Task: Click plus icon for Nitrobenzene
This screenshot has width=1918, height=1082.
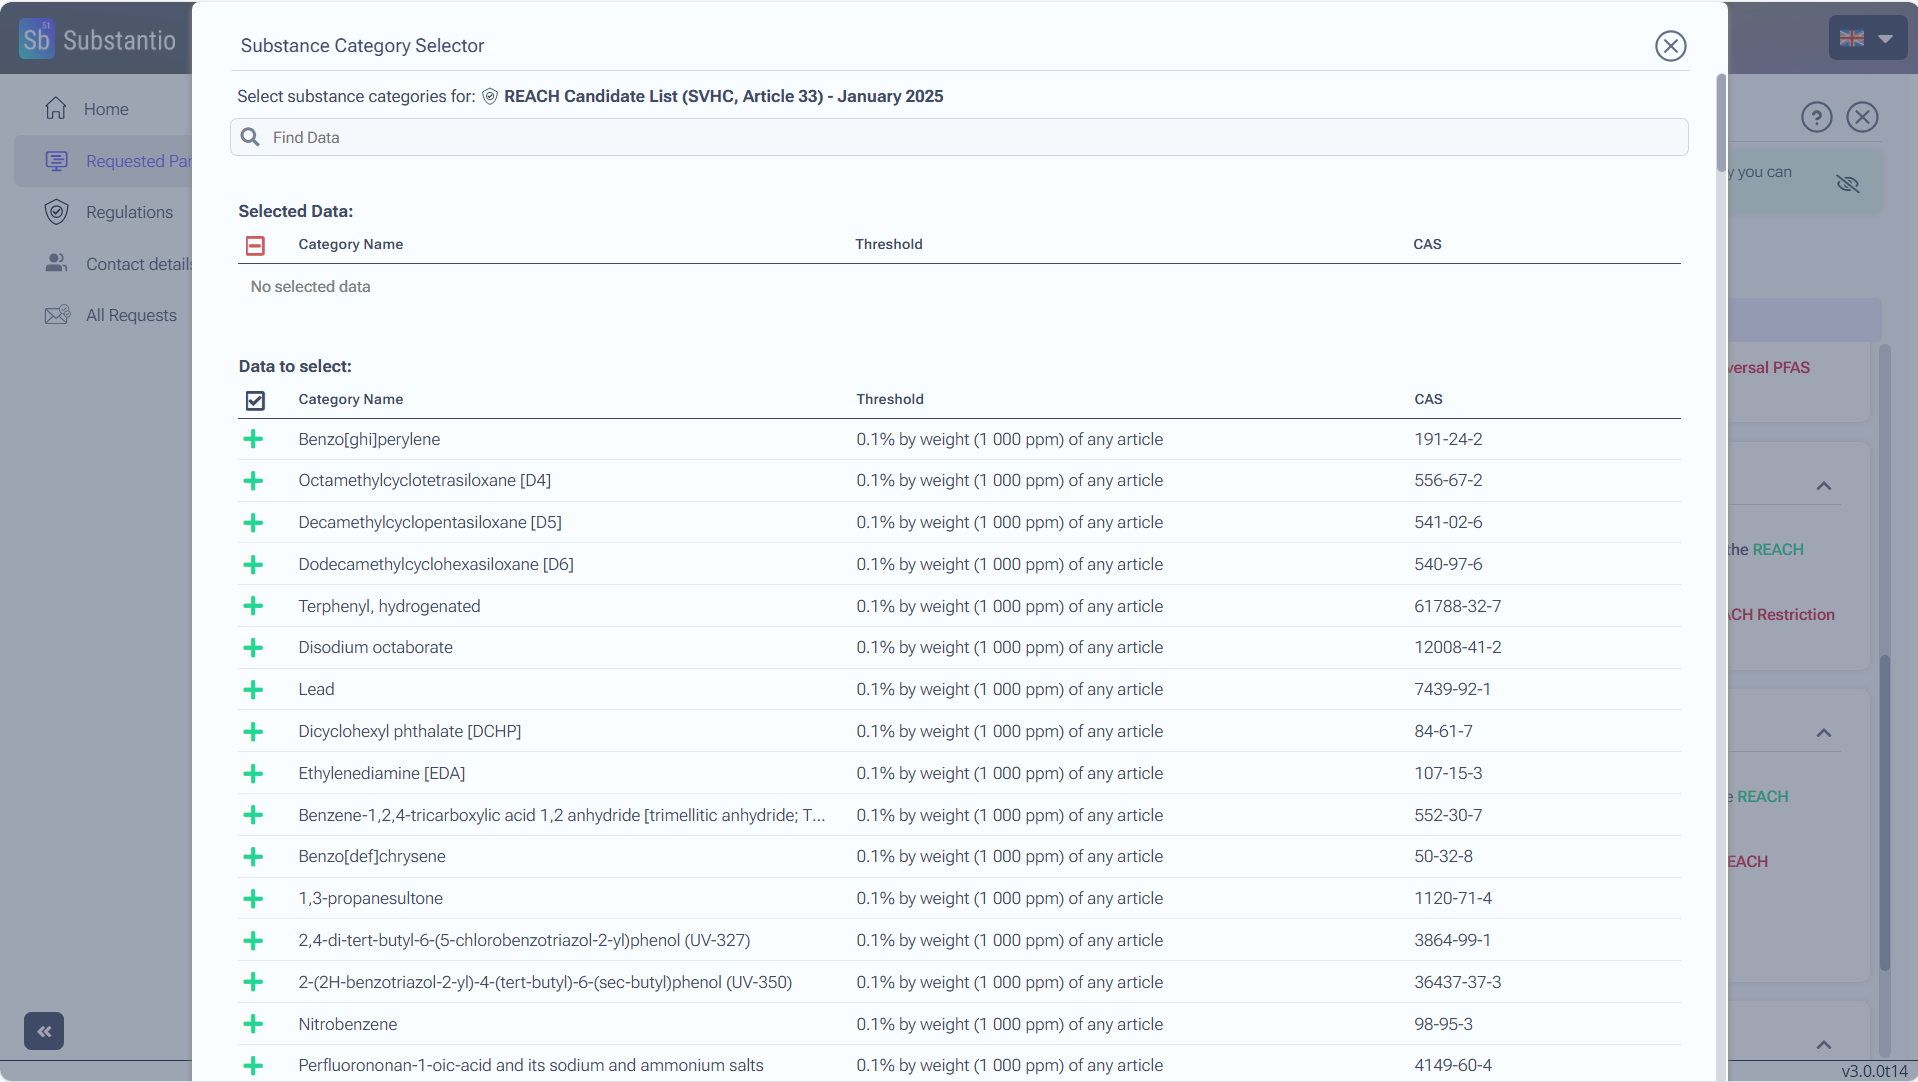Action: (253, 1024)
